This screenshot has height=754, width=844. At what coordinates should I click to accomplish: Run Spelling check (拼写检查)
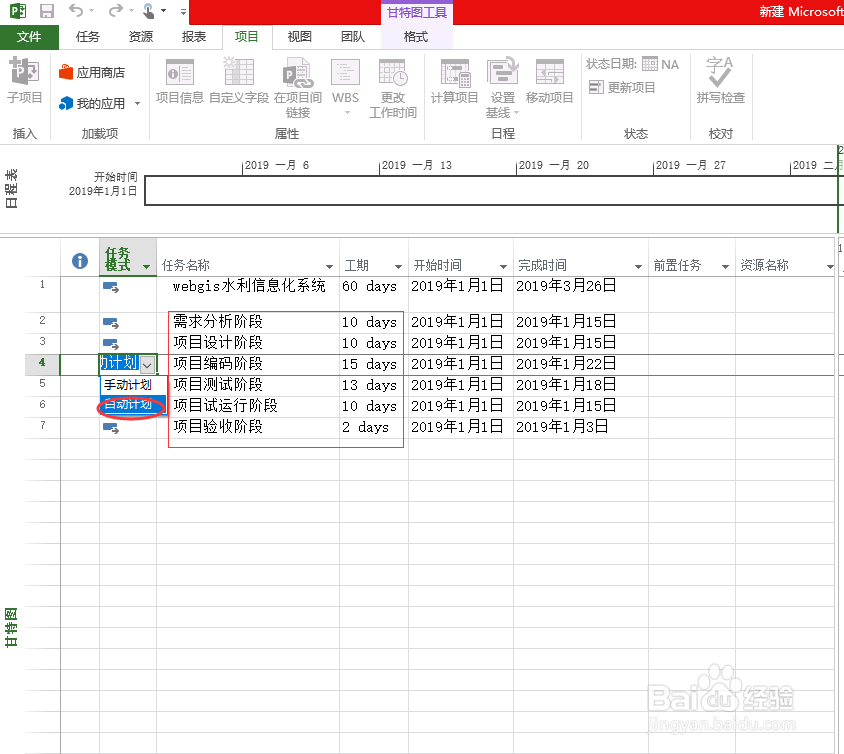click(720, 81)
